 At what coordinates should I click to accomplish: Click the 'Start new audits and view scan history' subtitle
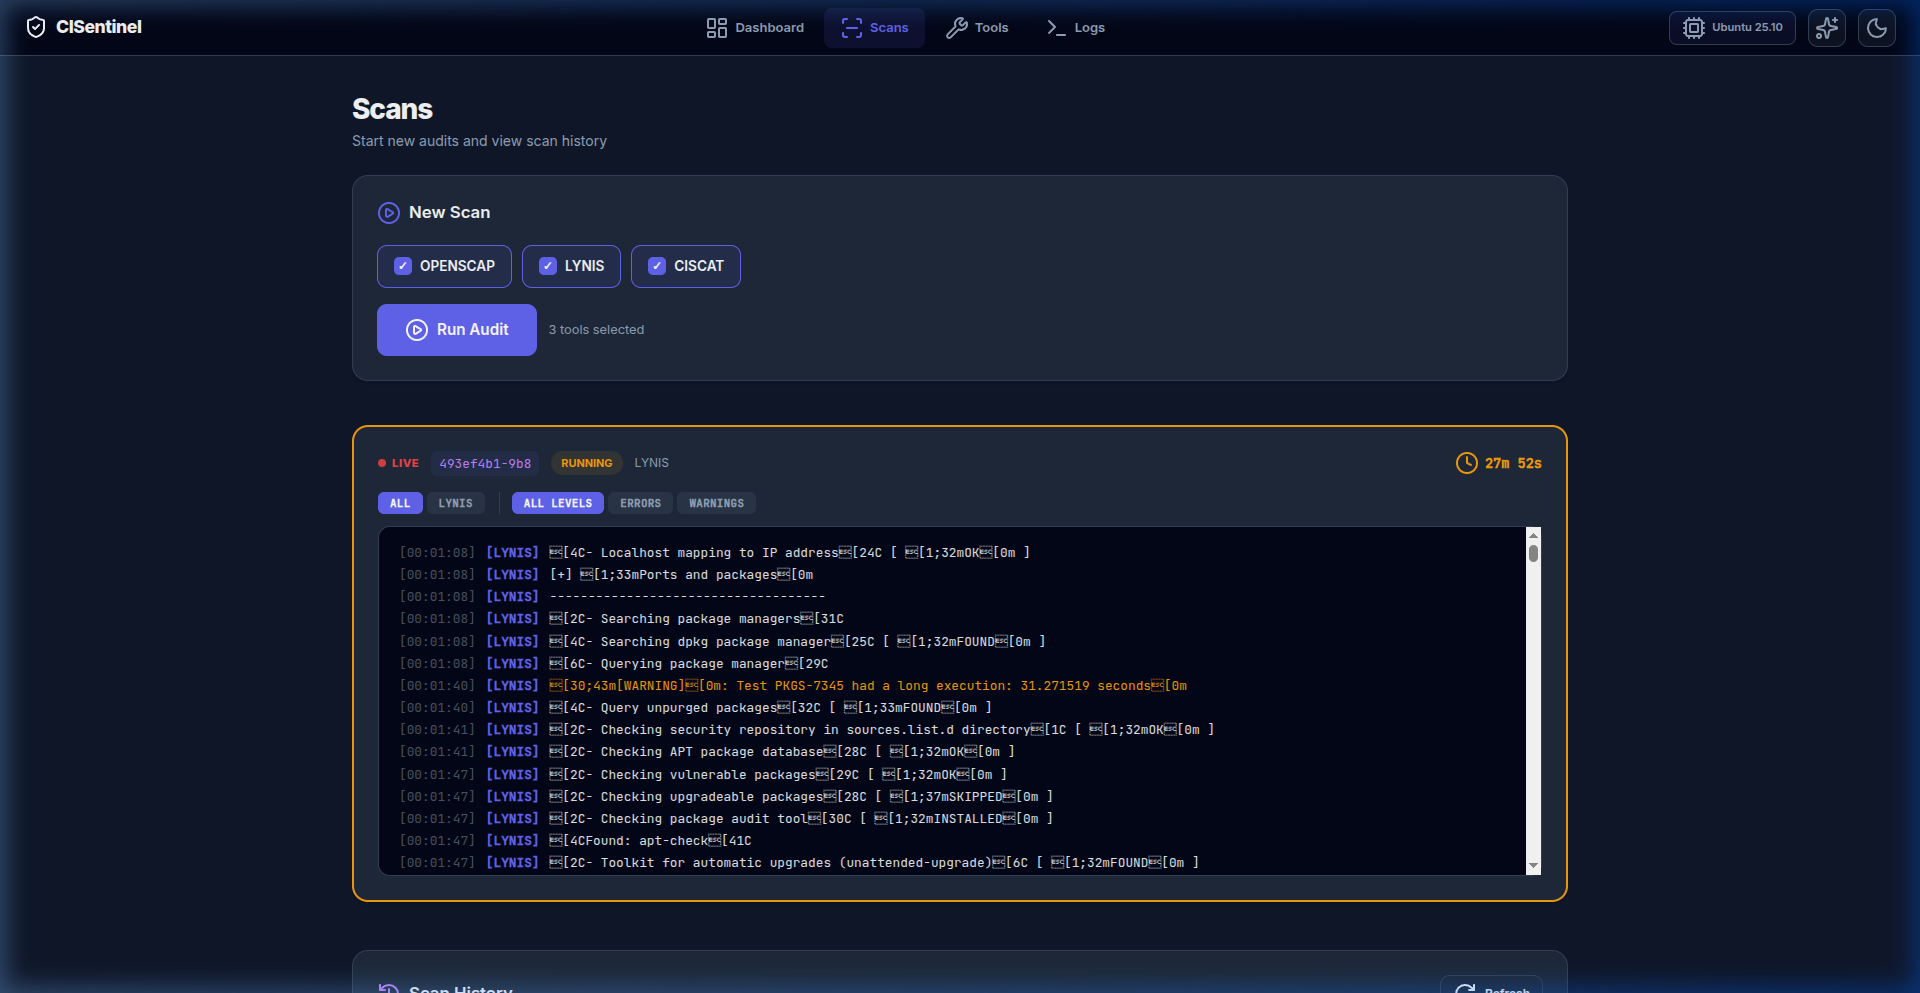[479, 141]
